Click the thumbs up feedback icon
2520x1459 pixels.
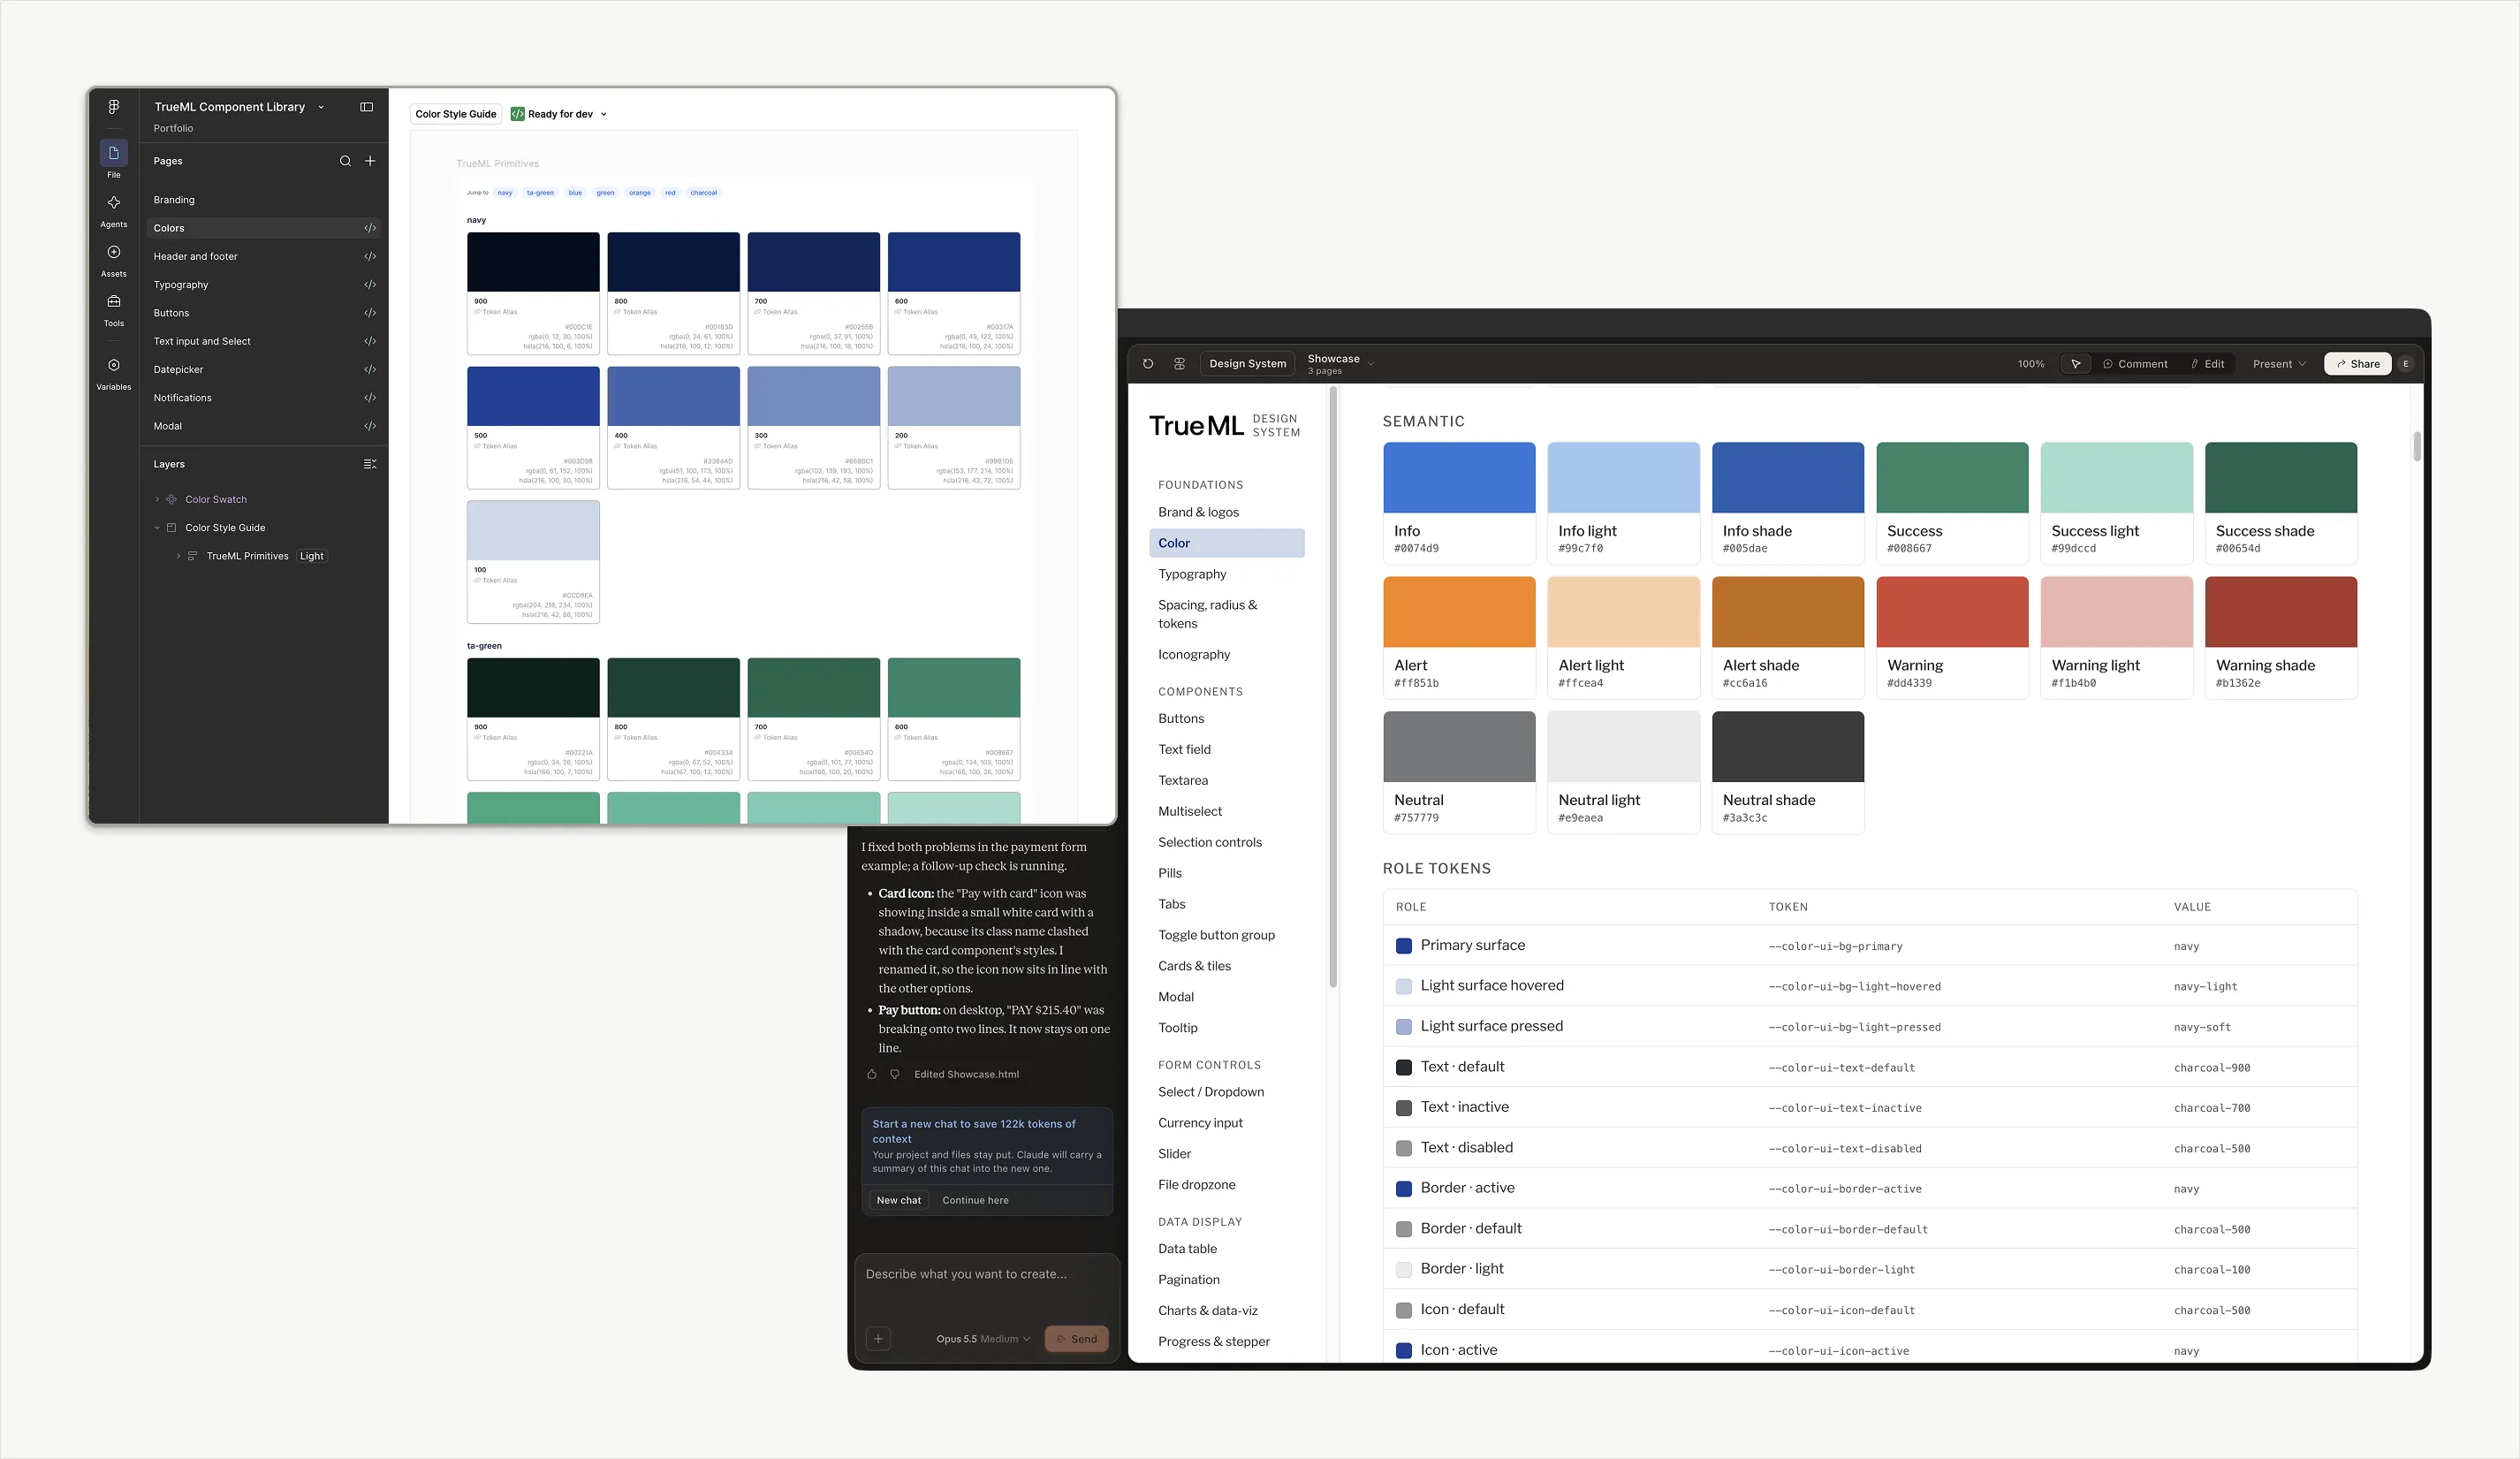point(872,1074)
